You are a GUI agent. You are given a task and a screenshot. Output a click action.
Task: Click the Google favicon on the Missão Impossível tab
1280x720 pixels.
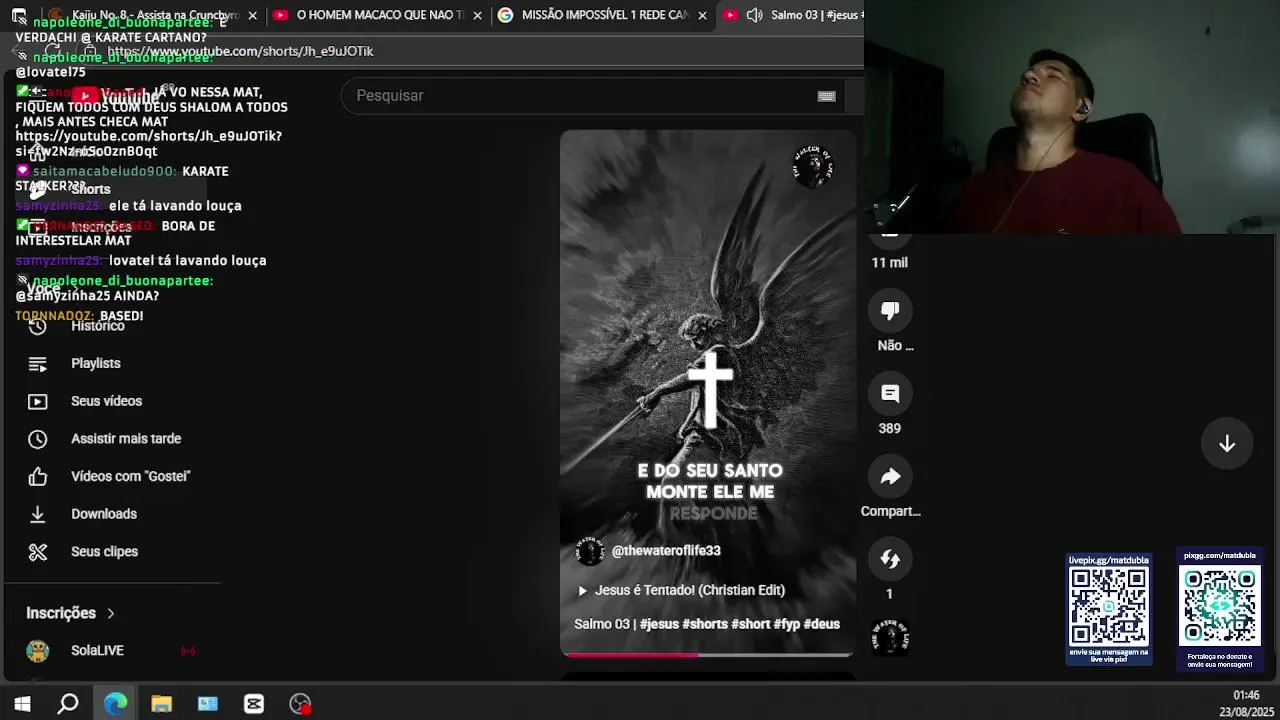pyautogui.click(x=505, y=15)
